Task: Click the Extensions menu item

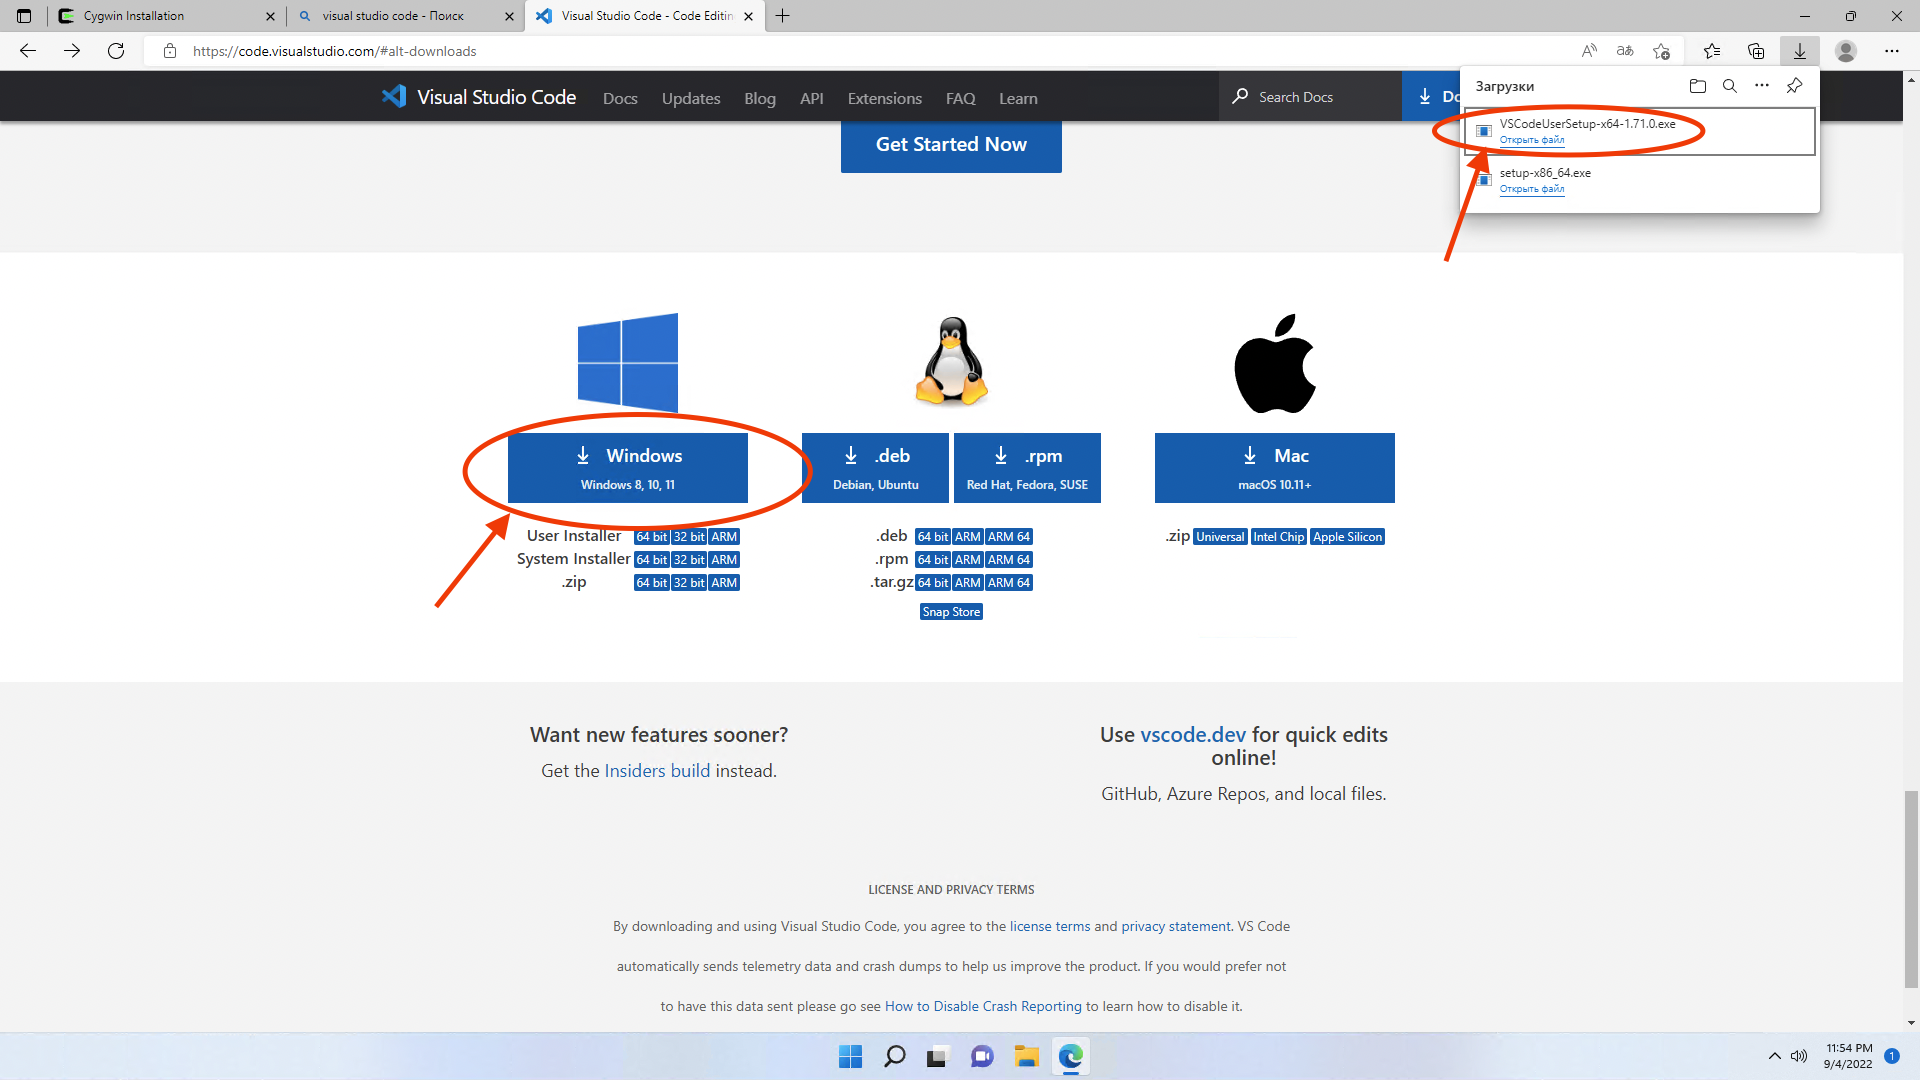Action: (882, 98)
